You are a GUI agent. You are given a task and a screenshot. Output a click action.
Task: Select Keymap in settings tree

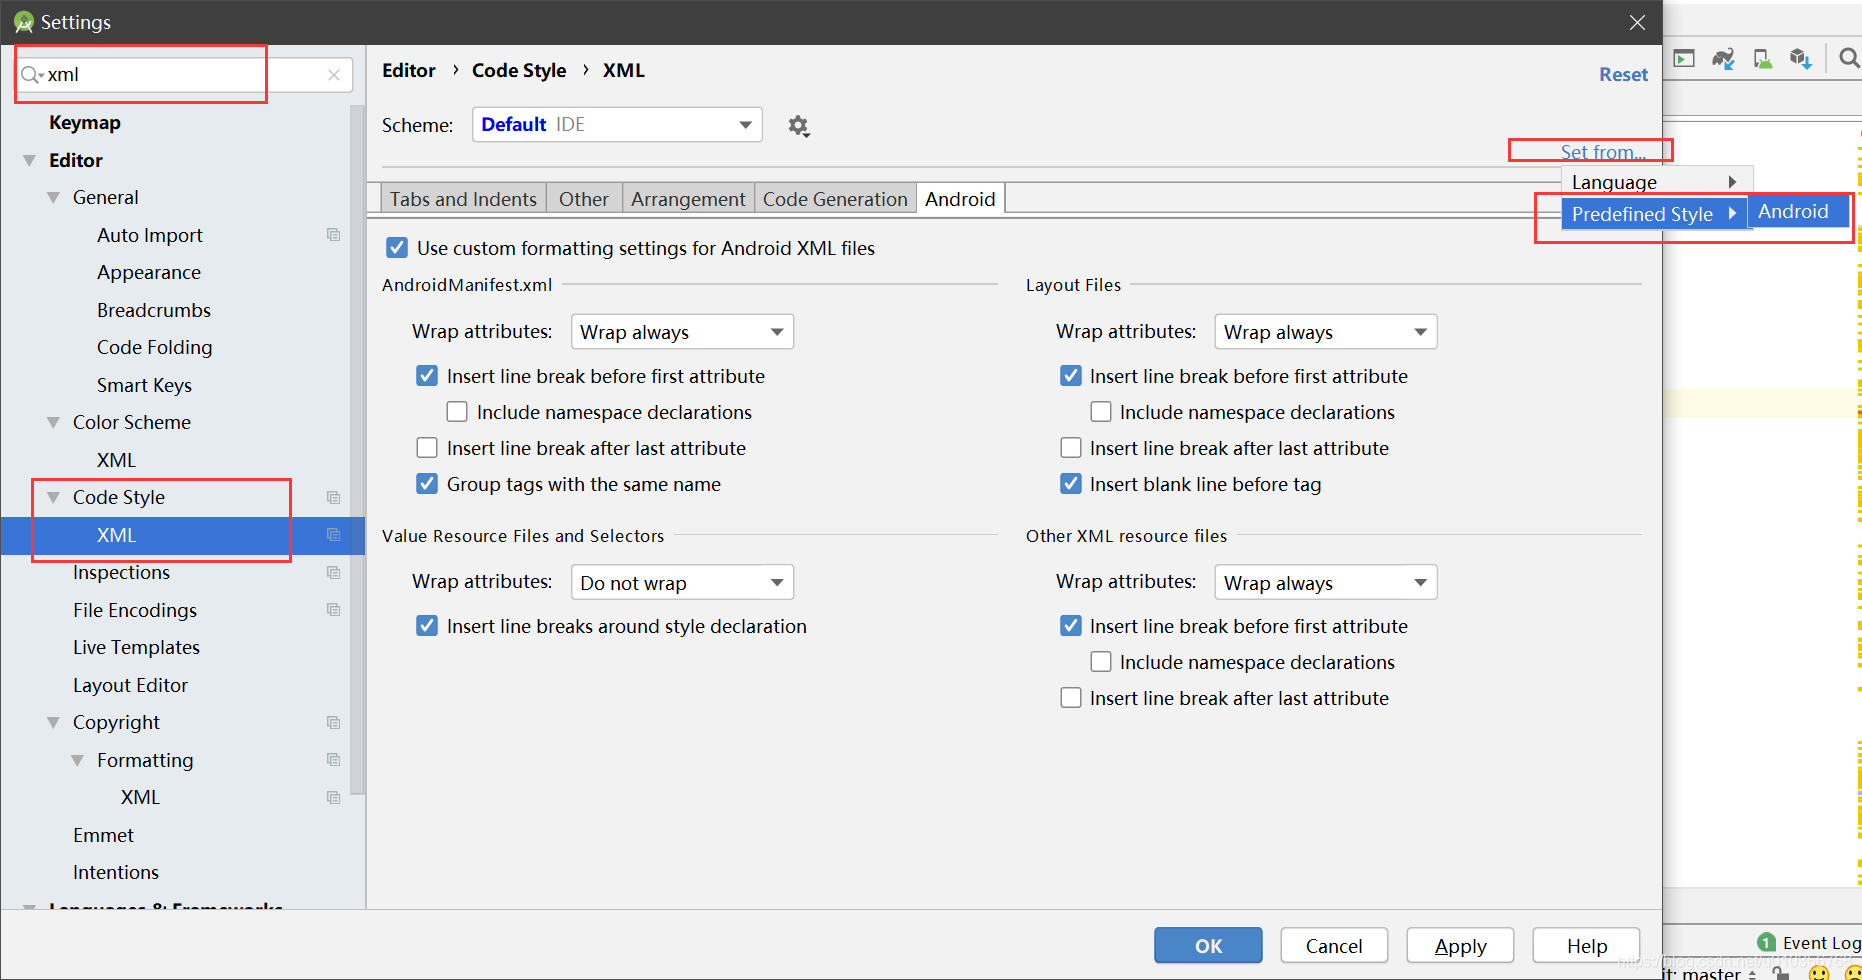click(x=85, y=123)
